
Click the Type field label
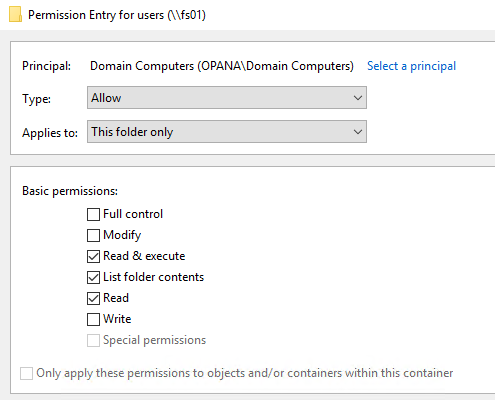(x=36, y=99)
